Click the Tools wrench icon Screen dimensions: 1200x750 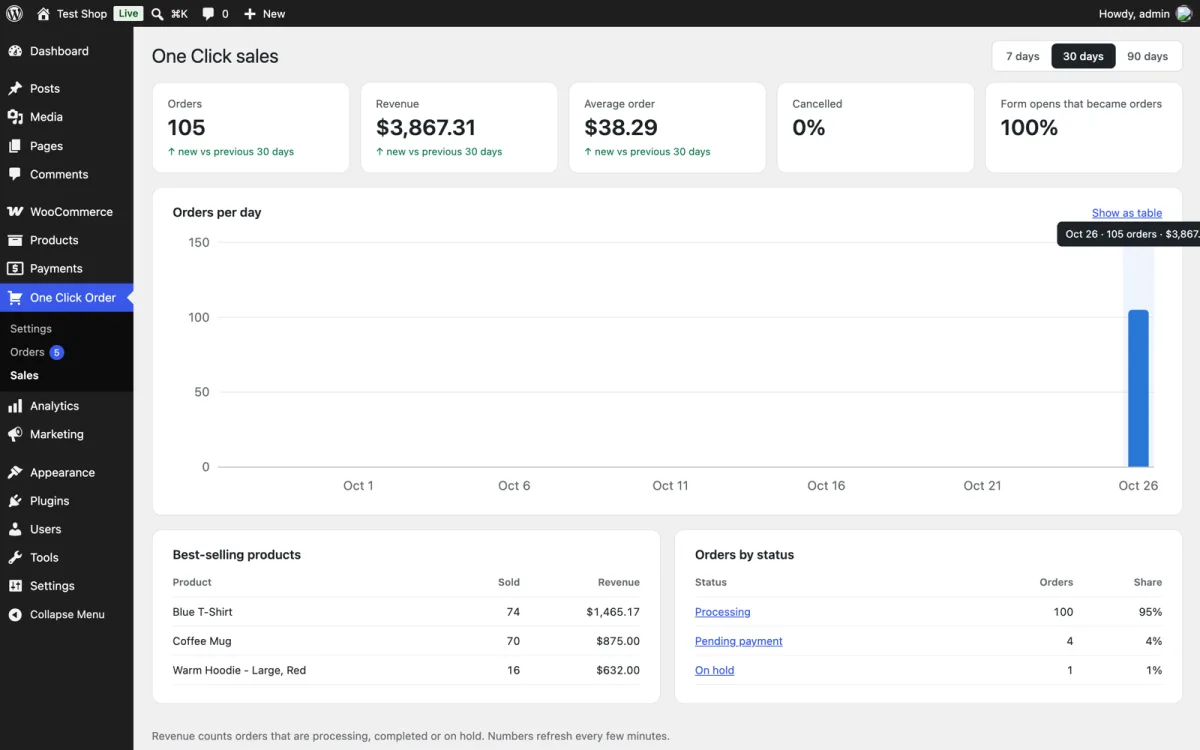15,558
